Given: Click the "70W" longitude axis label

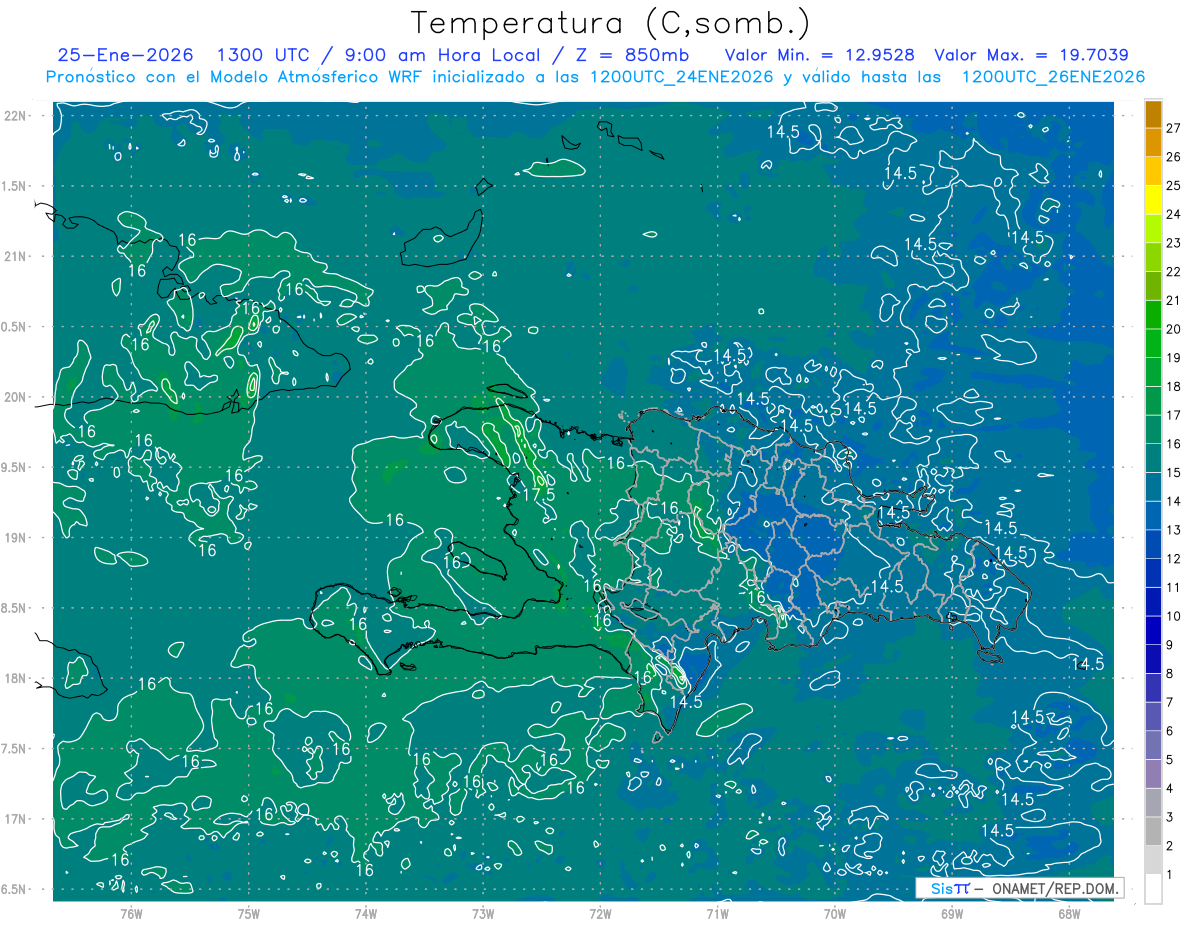Looking at the screenshot, I should pos(835,914).
